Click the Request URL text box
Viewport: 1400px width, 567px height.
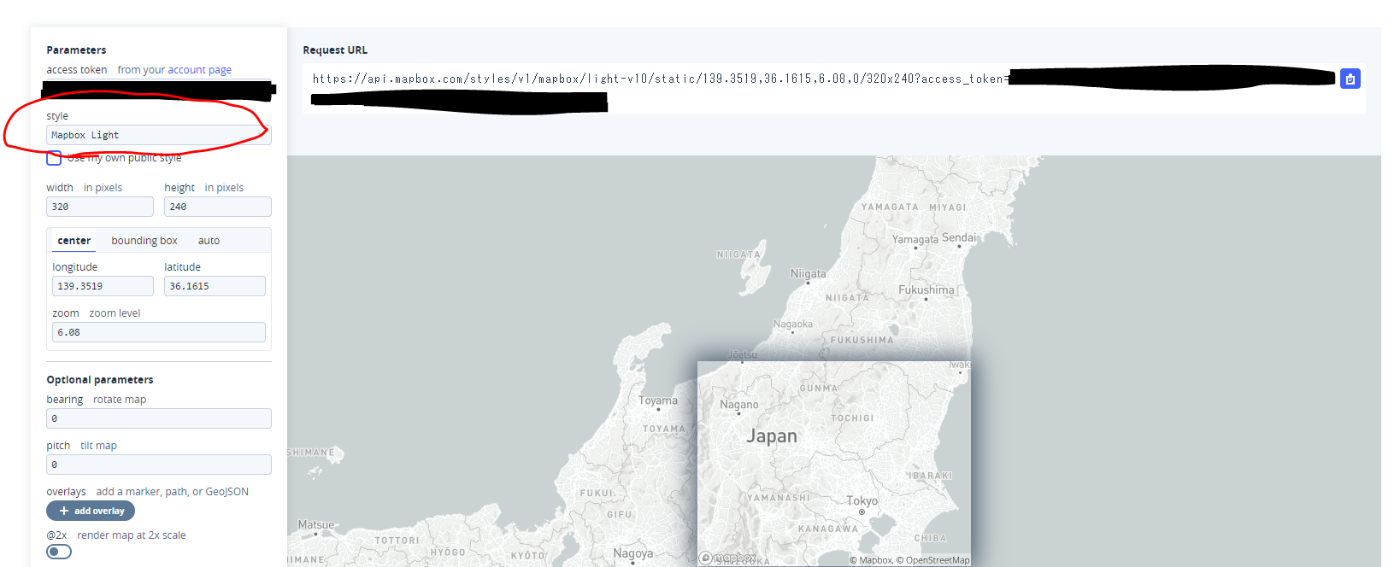coord(835,89)
